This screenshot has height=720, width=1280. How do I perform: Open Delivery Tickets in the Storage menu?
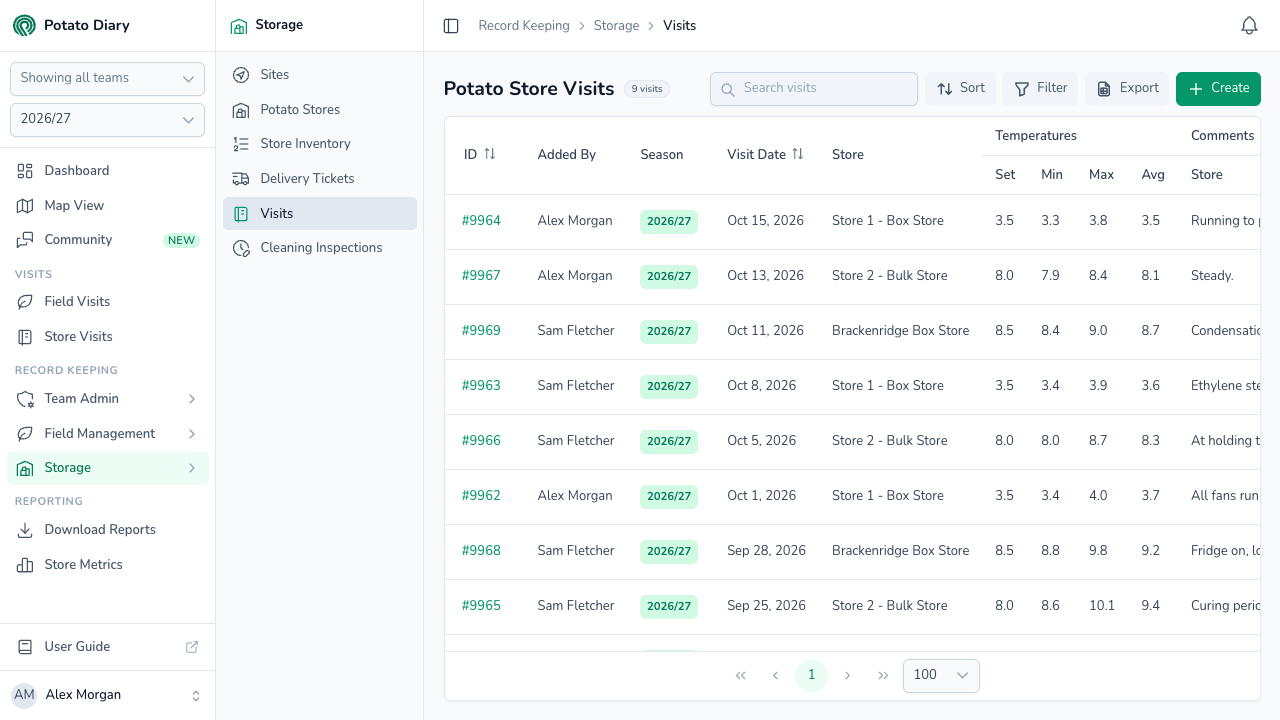(319, 178)
